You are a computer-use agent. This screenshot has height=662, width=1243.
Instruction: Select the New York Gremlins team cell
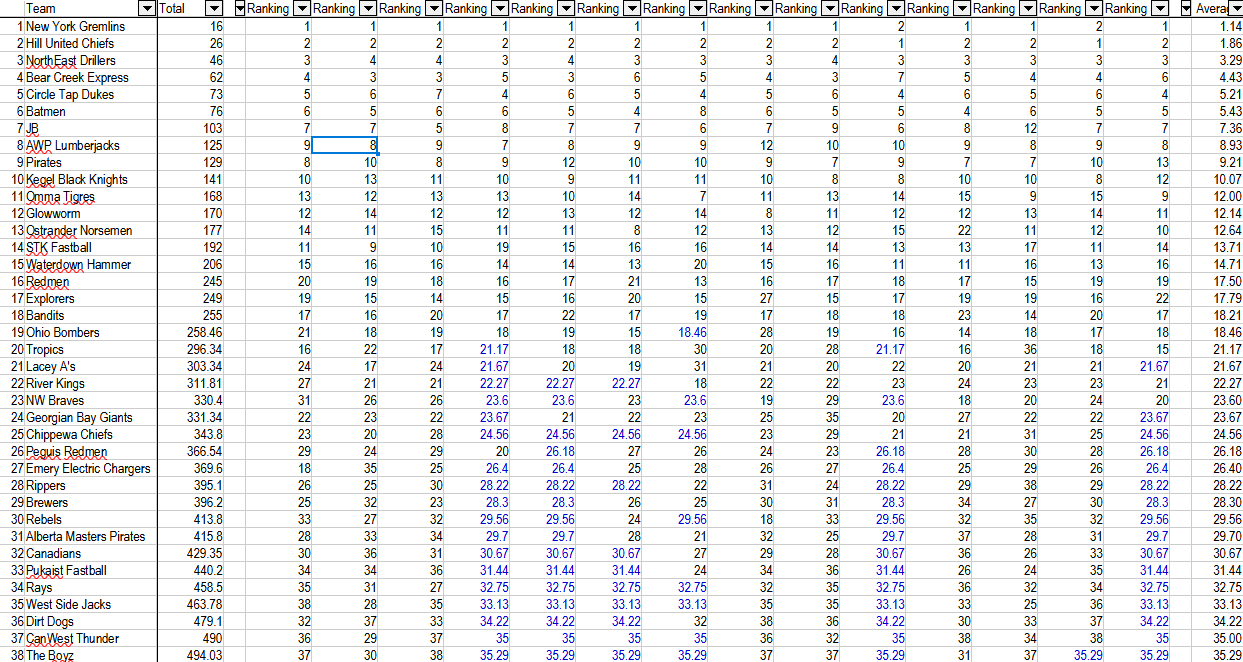[x=76, y=26]
